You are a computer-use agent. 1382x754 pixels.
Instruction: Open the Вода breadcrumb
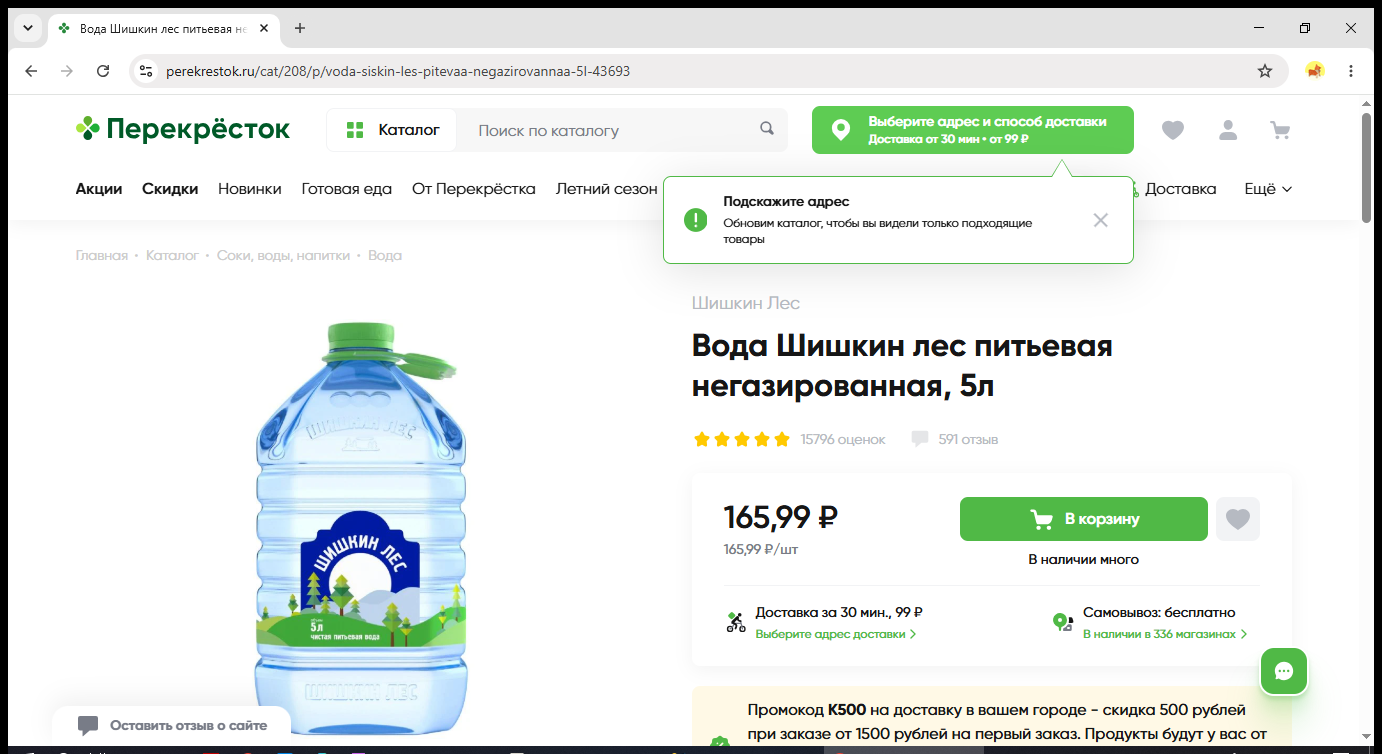(x=385, y=256)
